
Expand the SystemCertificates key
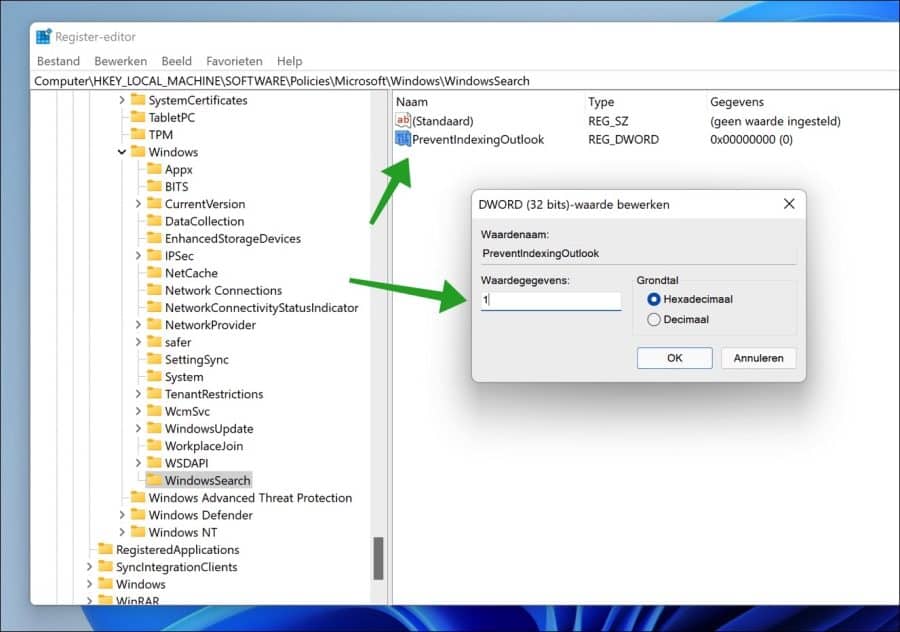click(x=122, y=100)
